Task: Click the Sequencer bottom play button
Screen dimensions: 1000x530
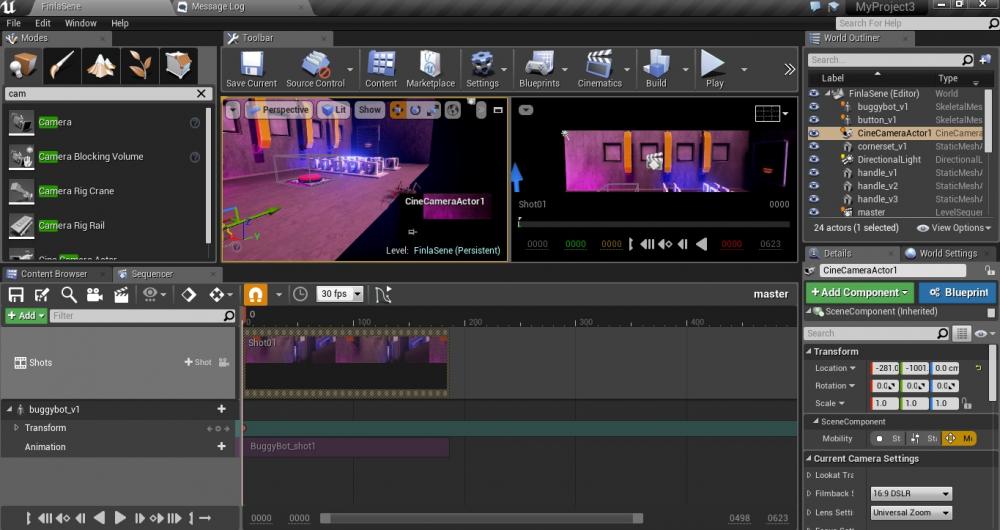Action: pos(120,518)
